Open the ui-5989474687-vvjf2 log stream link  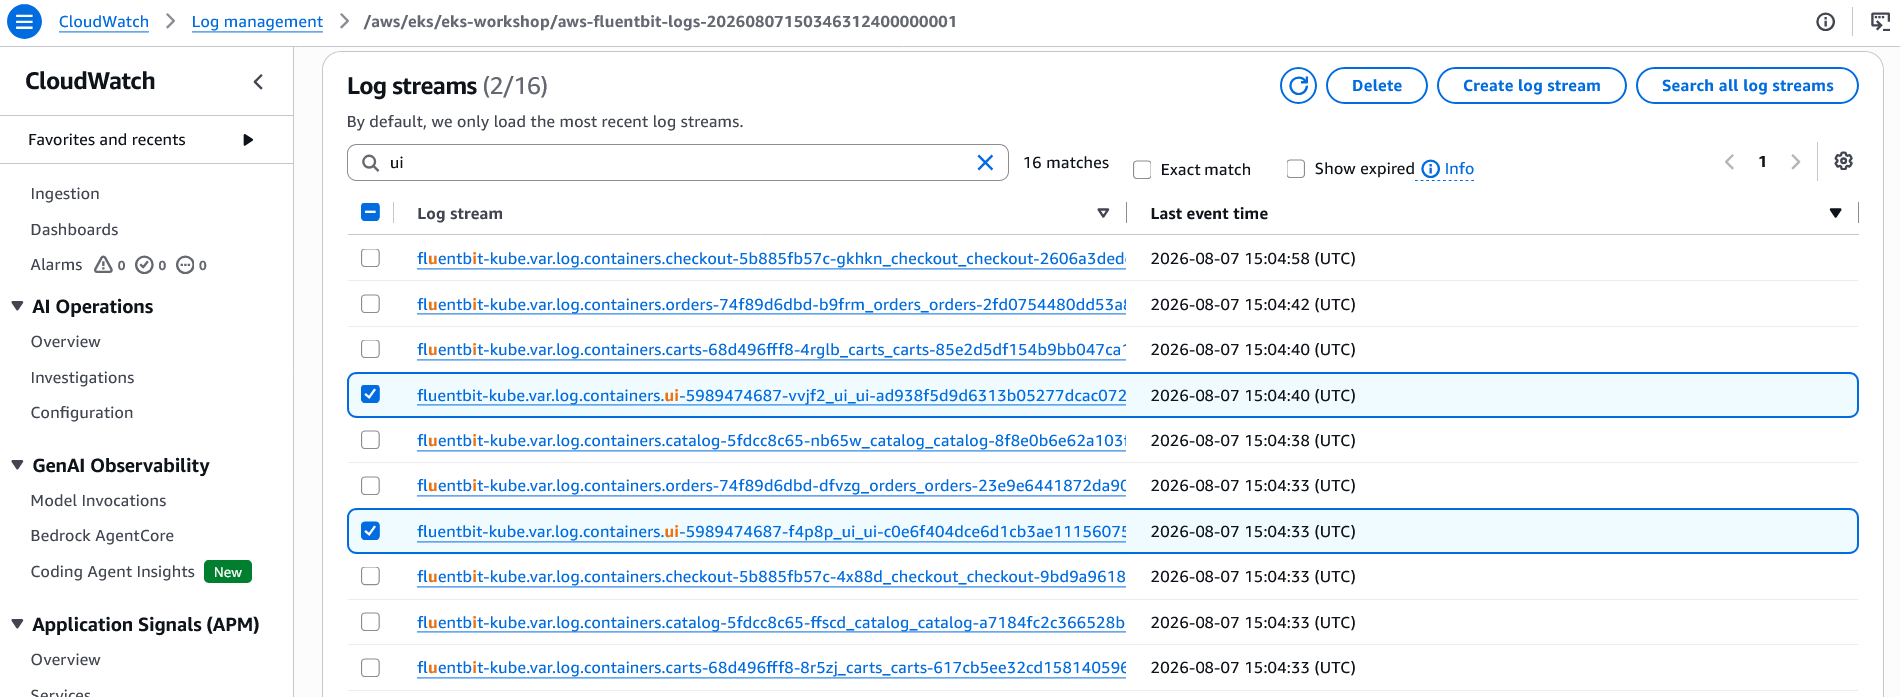click(x=771, y=395)
